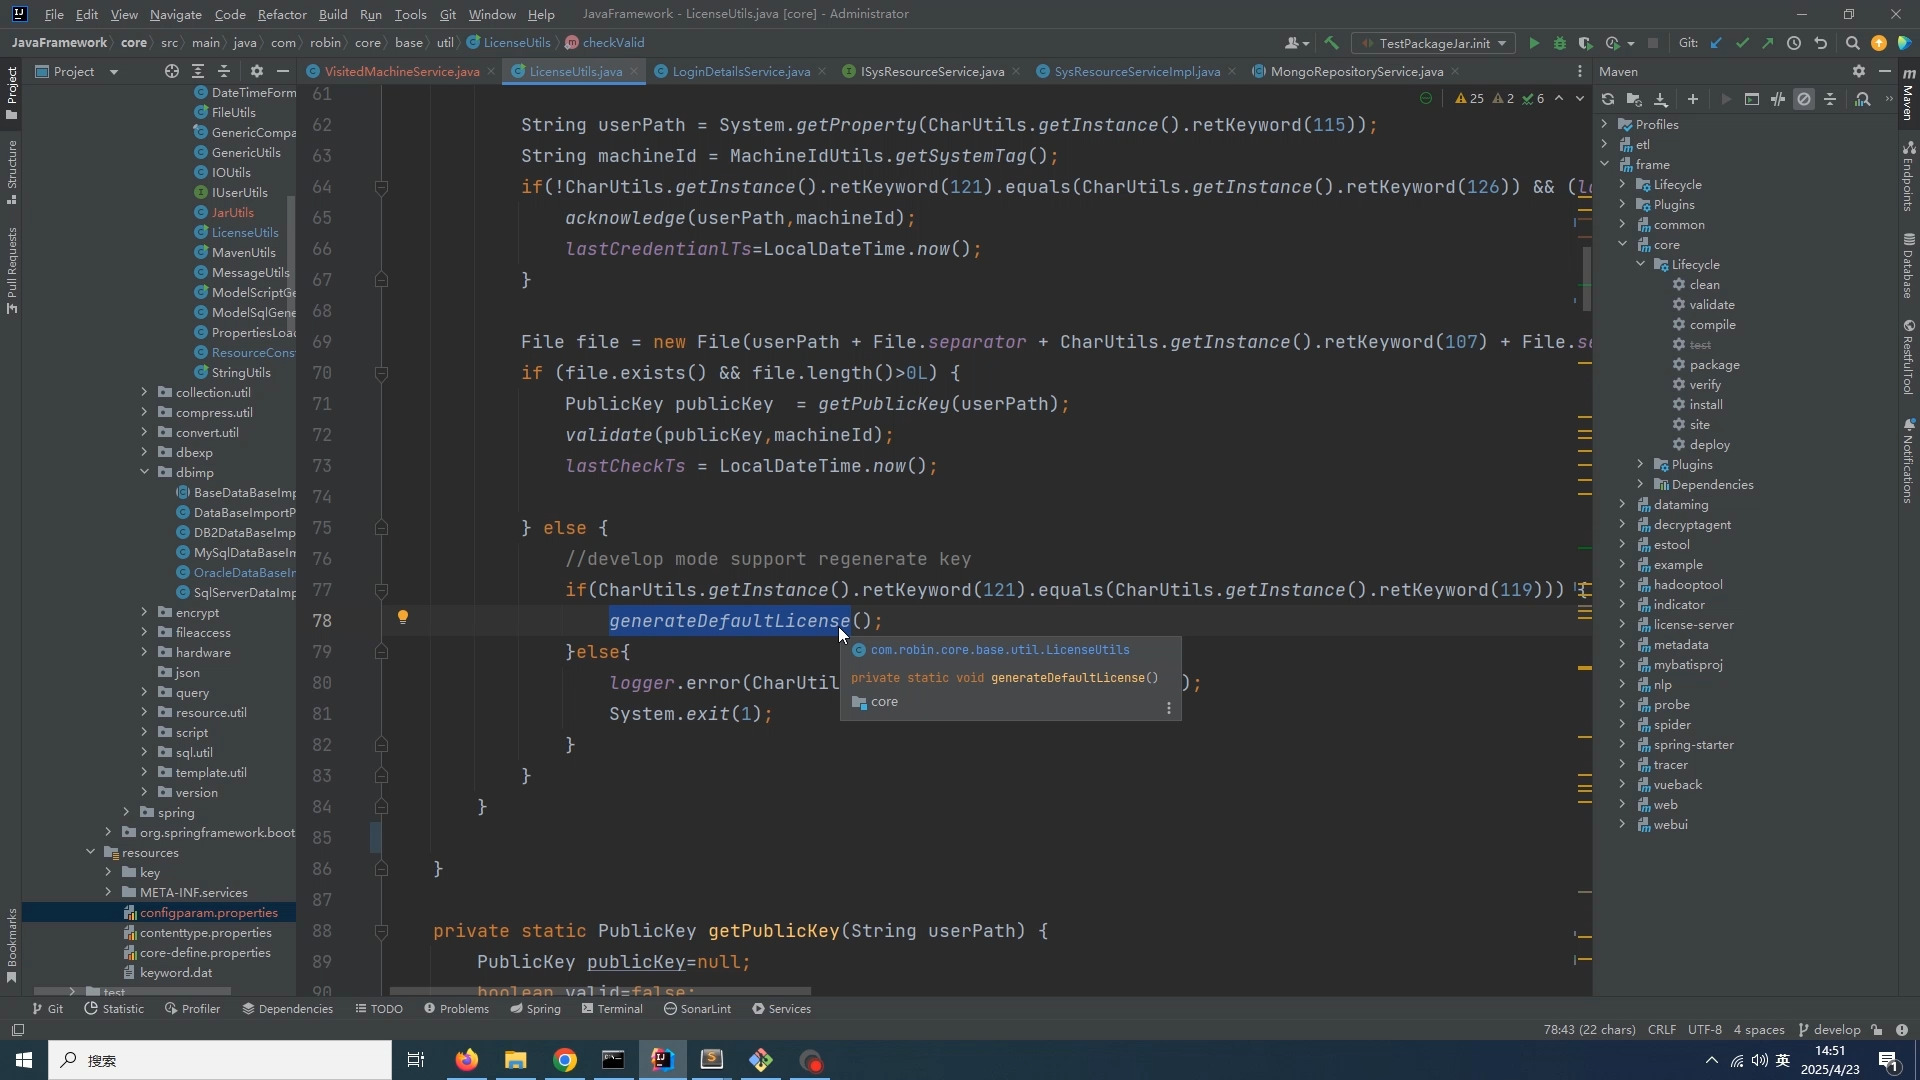Execute Maven goal icon
Viewport: 1920px width, 1080px height.
(1752, 99)
